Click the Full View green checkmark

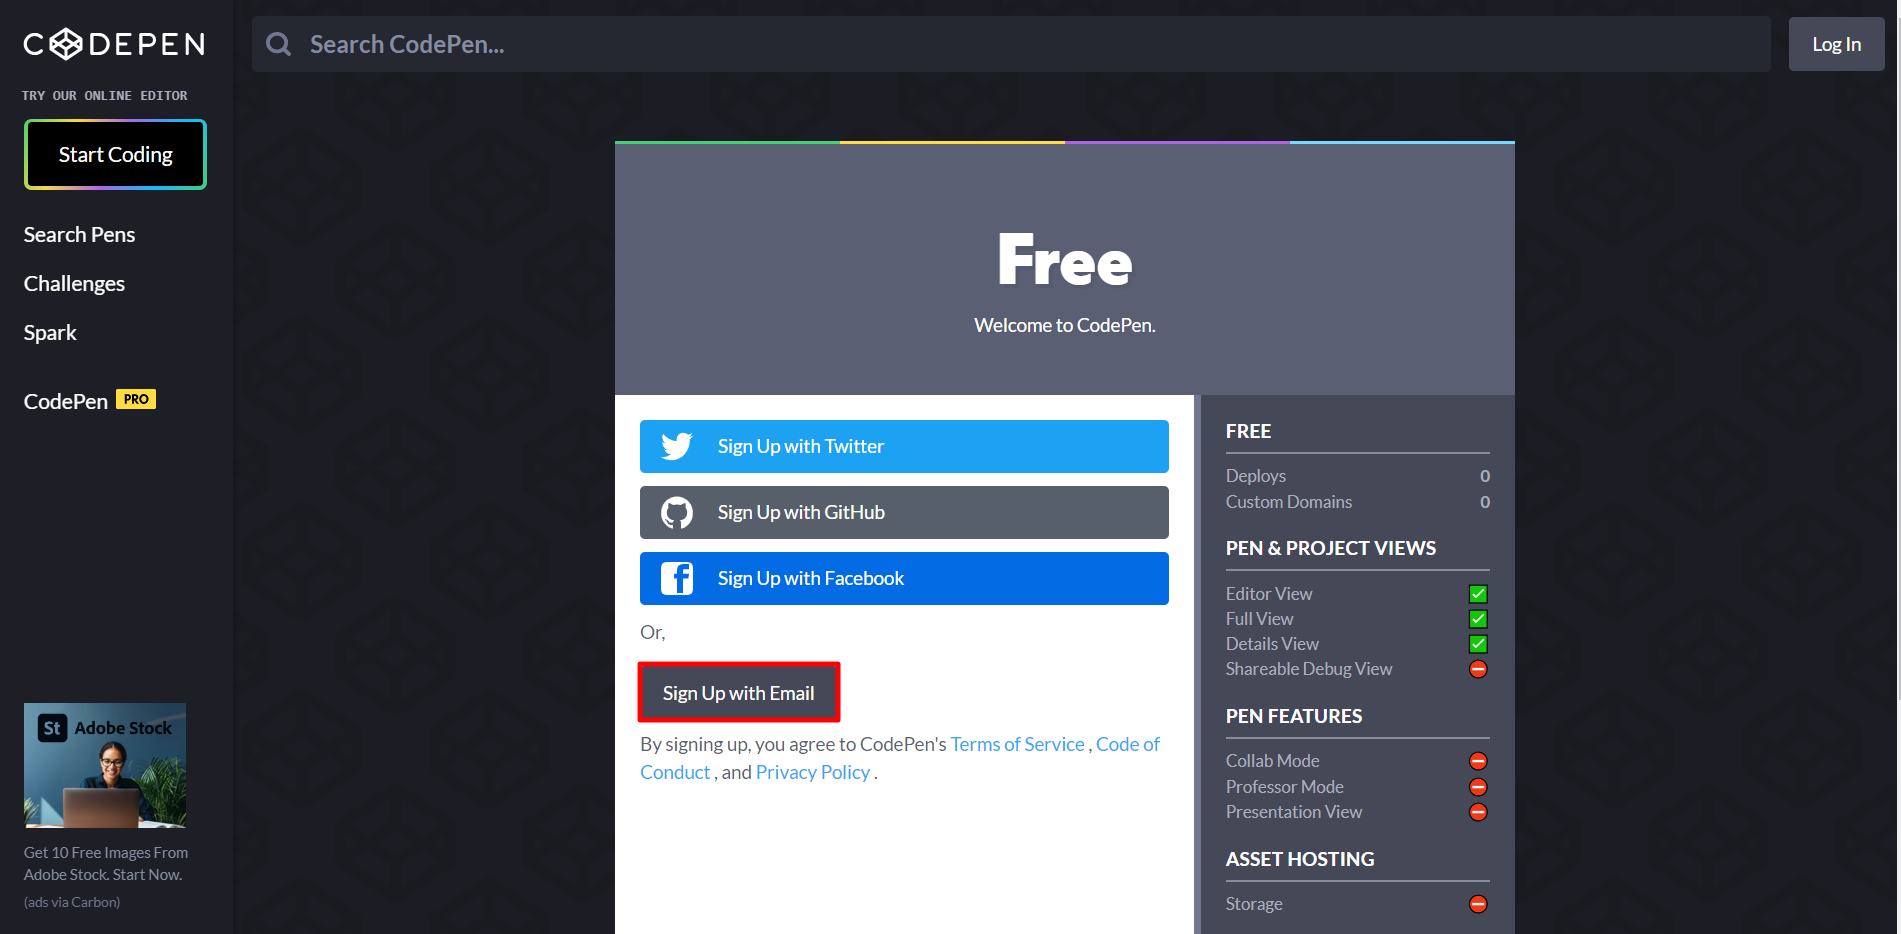point(1478,619)
